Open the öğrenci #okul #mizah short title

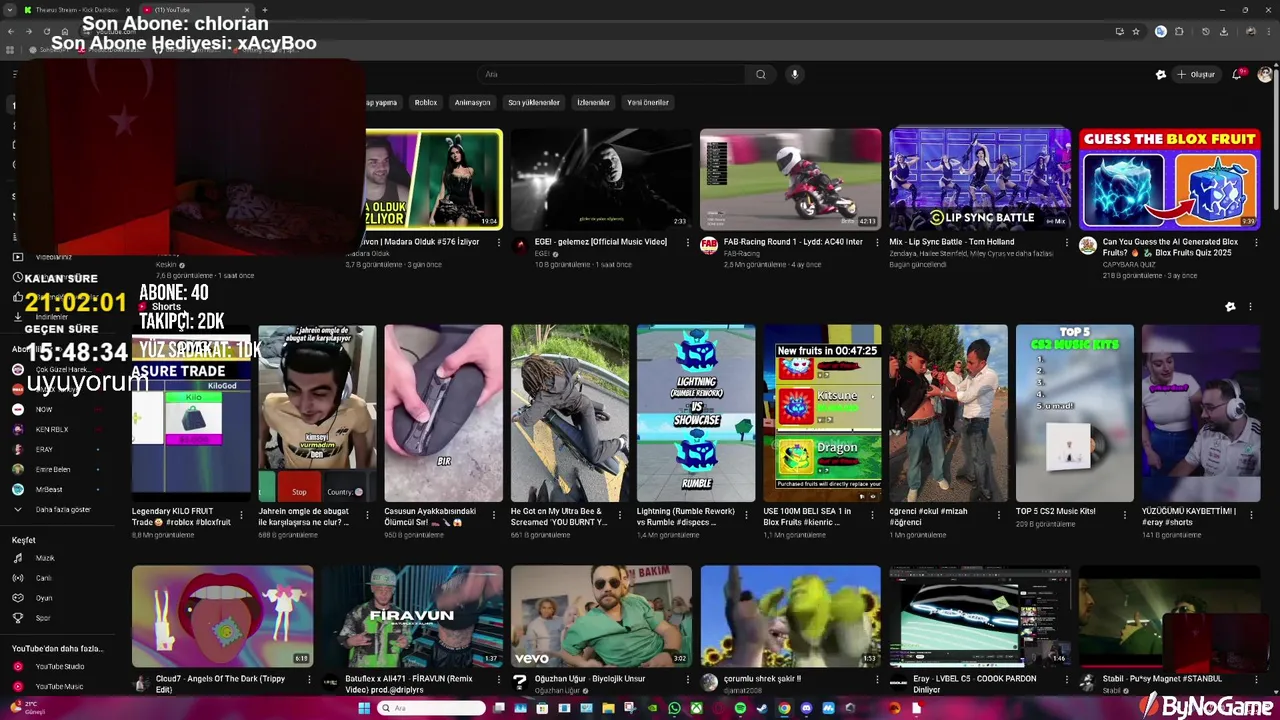(929, 516)
